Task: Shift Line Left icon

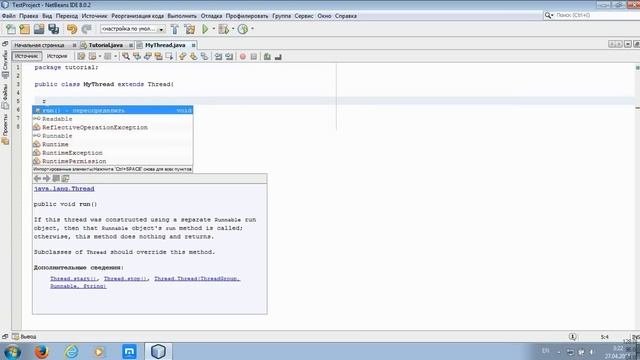Action: (x=218, y=57)
